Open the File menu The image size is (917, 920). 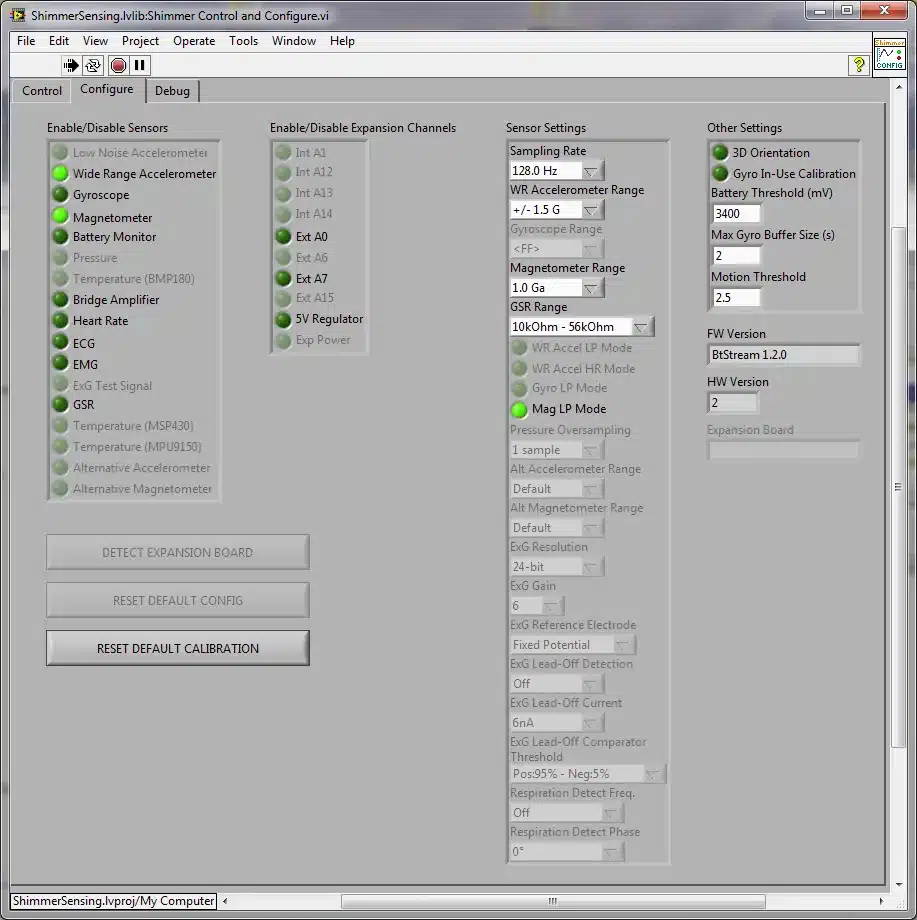(x=26, y=41)
